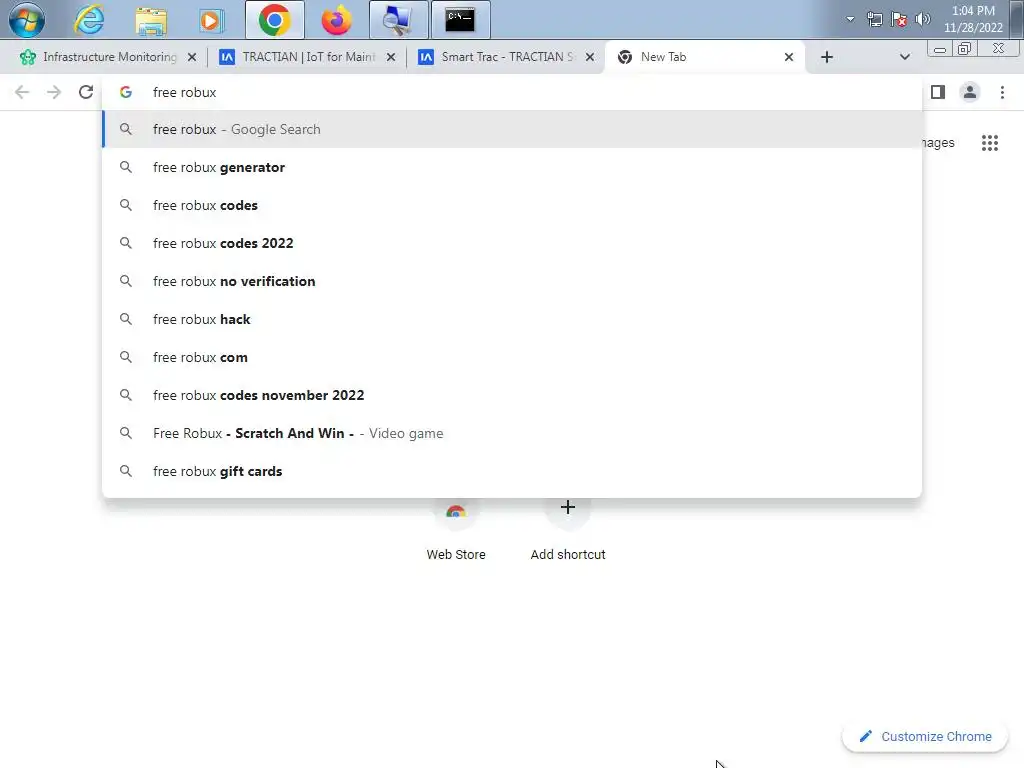The image size is (1024, 768).
Task: Focus the address bar containing free robux
Action: click(x=511, y=92)
